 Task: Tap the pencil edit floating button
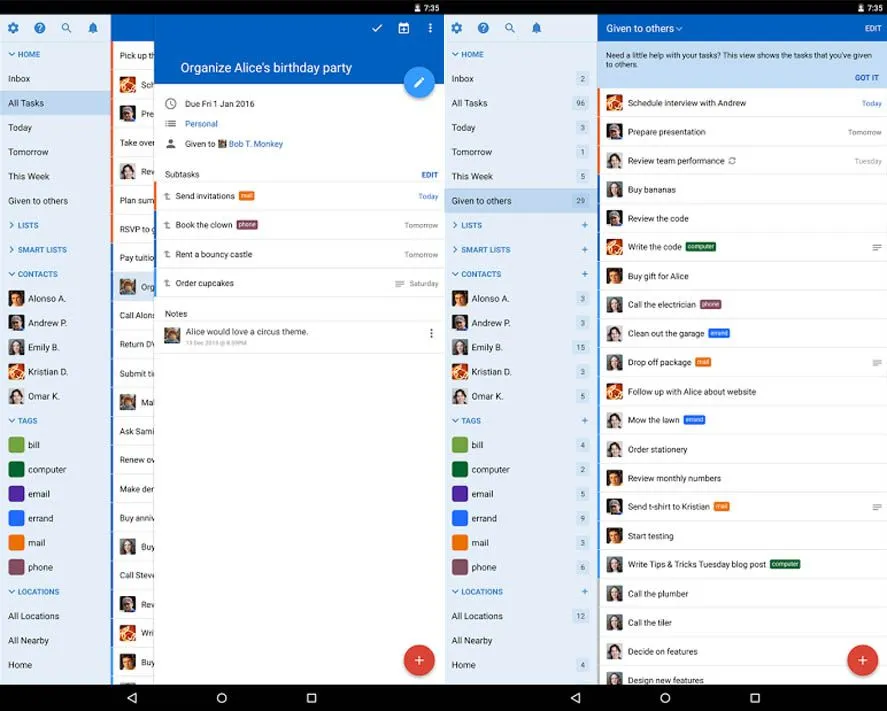point(419,82)
